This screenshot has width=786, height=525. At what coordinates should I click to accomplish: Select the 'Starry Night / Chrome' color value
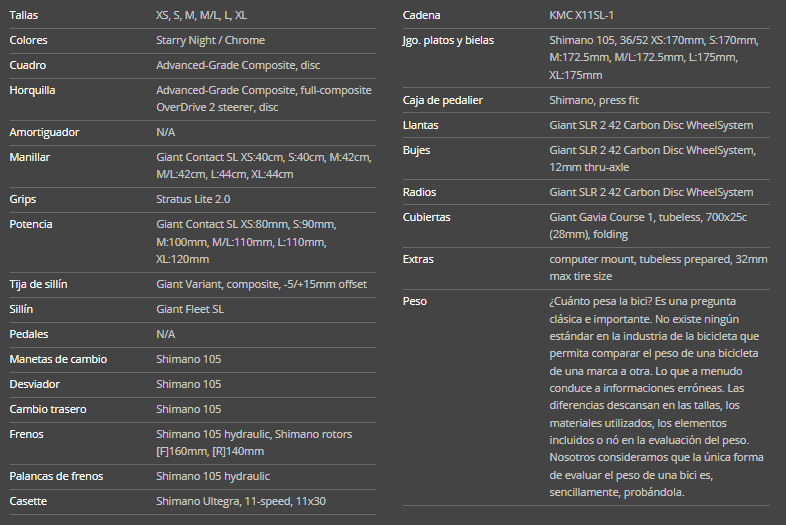click(211, 40)
